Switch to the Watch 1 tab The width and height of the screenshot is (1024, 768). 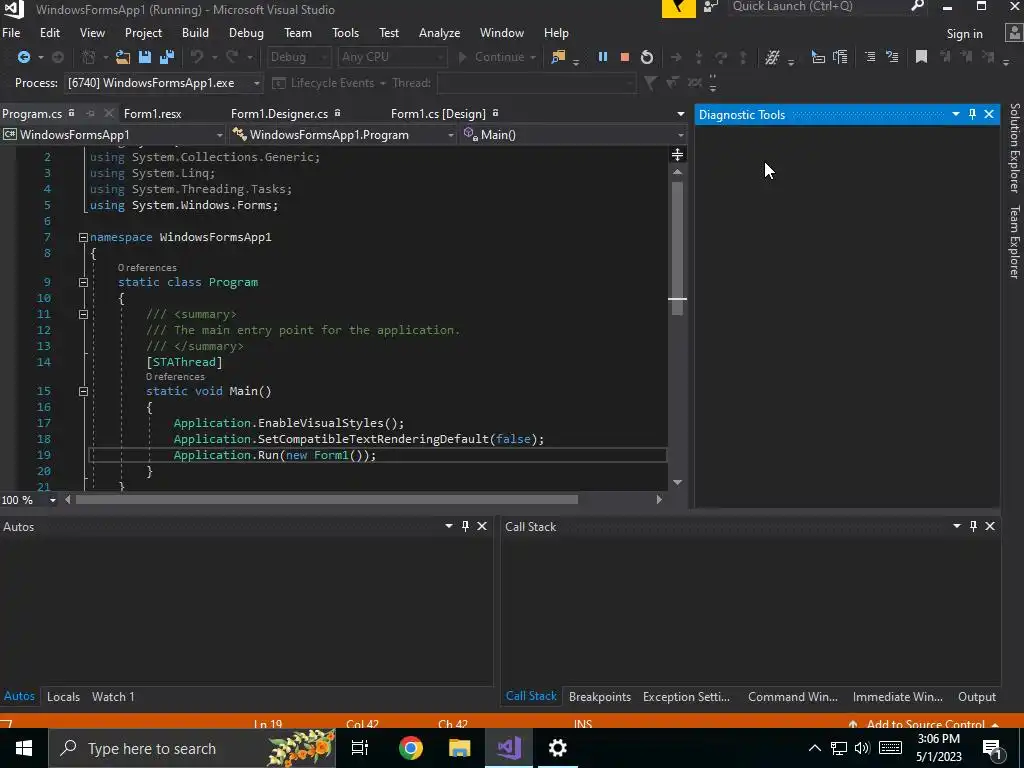(x=113, y=697)
